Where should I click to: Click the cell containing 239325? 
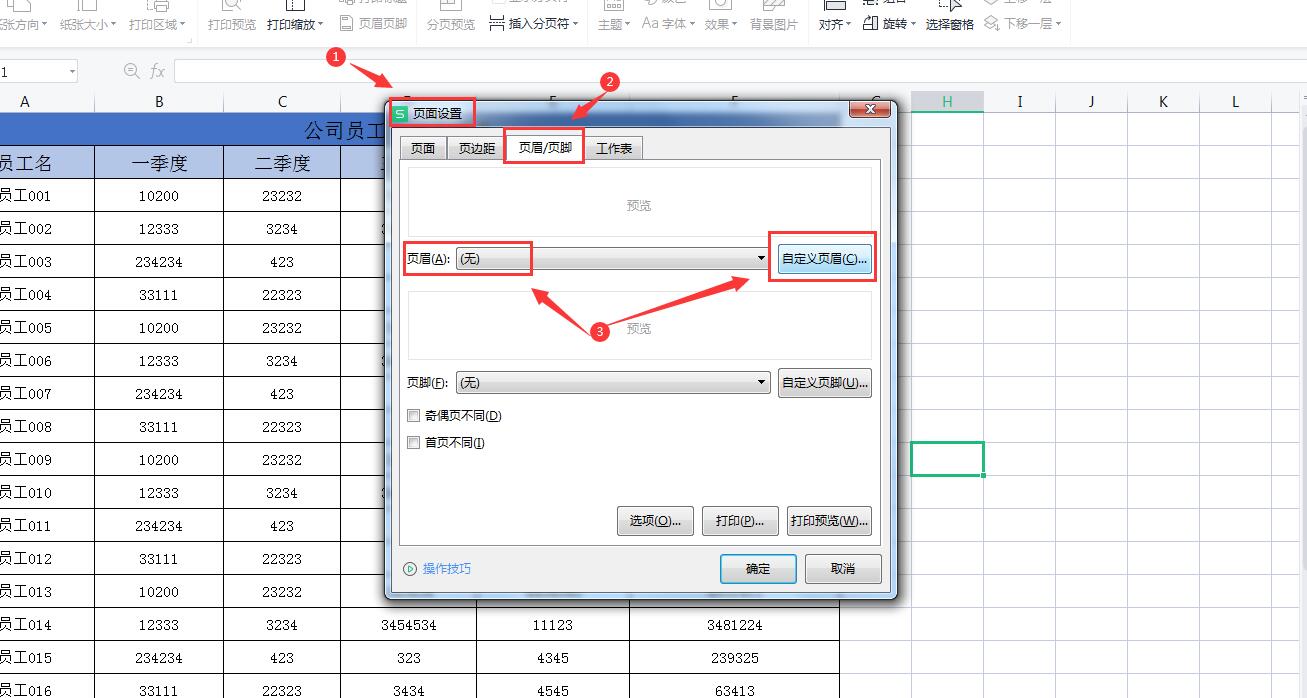point(734,658)
